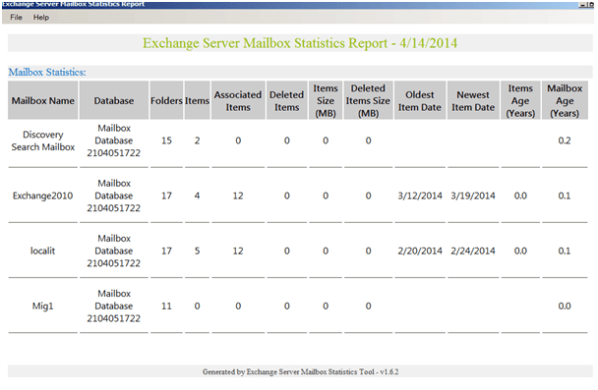Click the Folders column header
598x390 pixels.
(x=167, y=101)
